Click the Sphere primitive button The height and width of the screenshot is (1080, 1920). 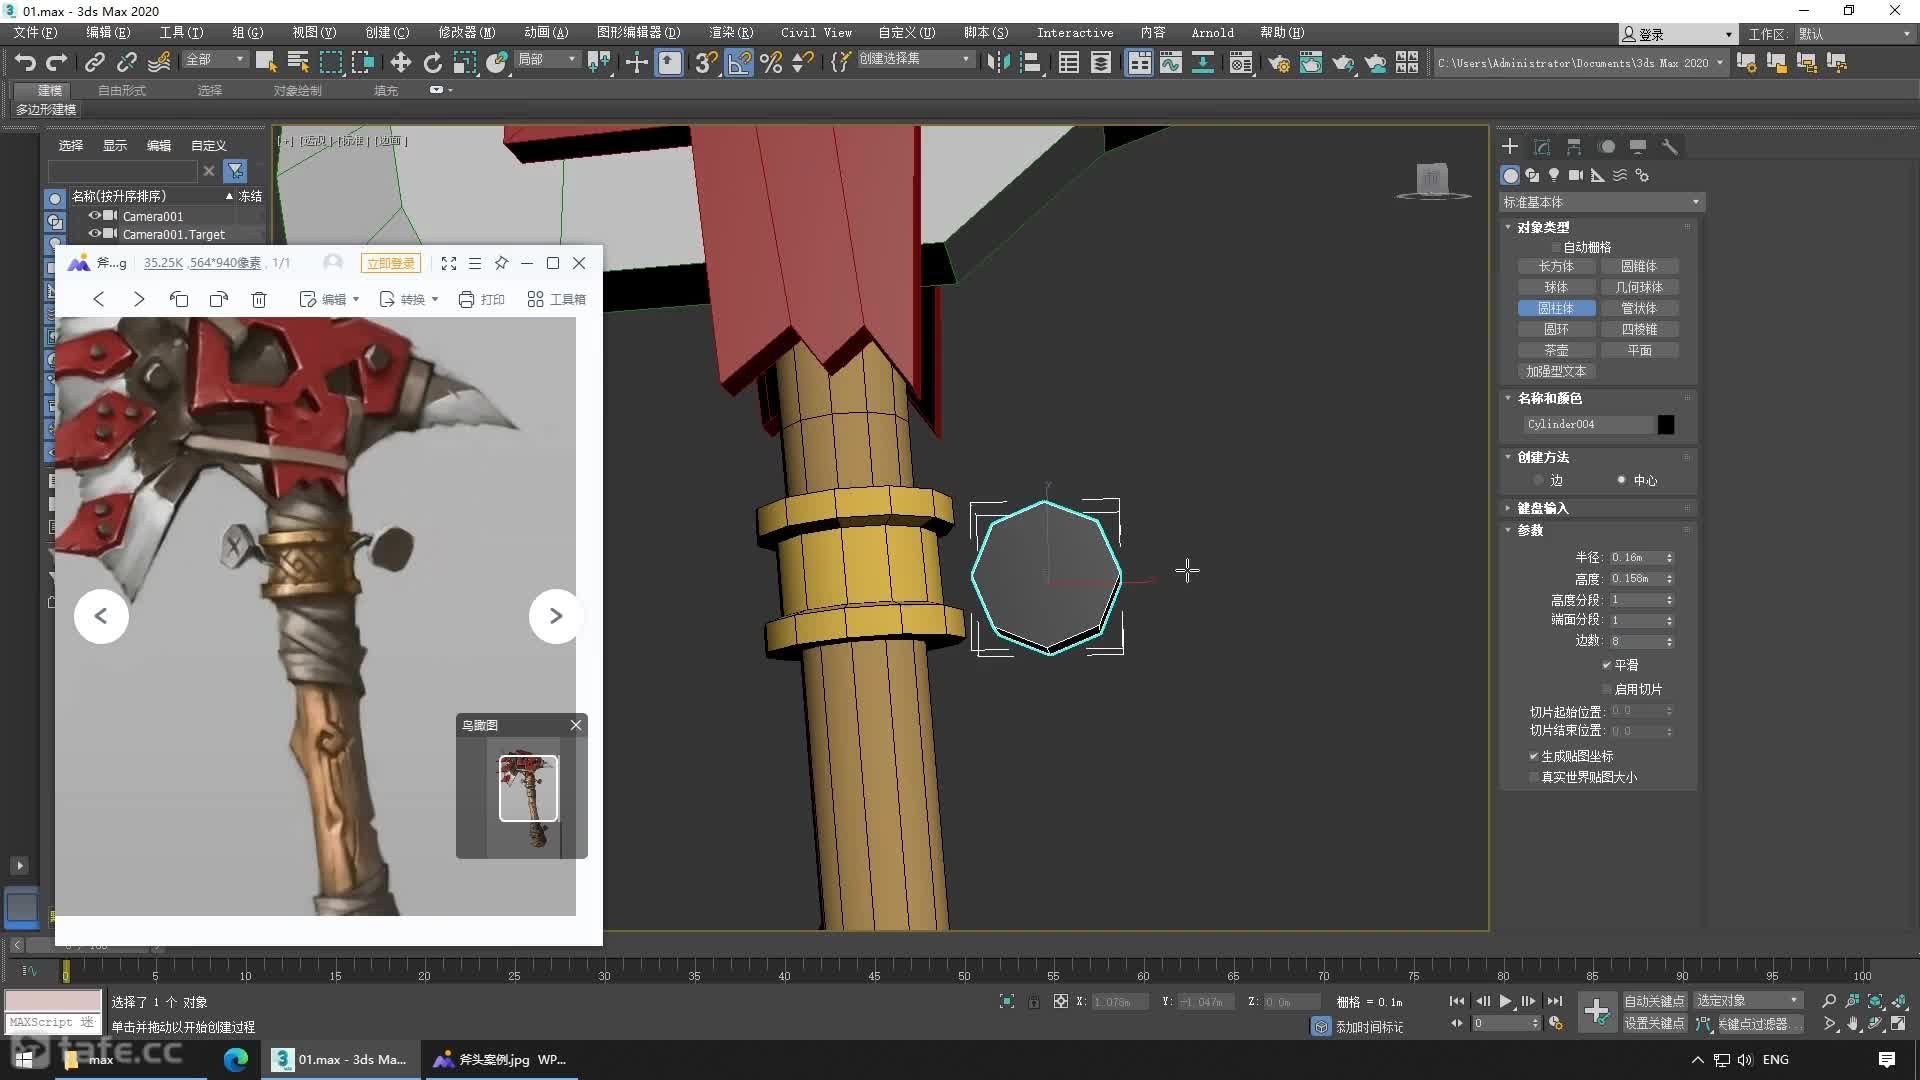pos(1556,287)
